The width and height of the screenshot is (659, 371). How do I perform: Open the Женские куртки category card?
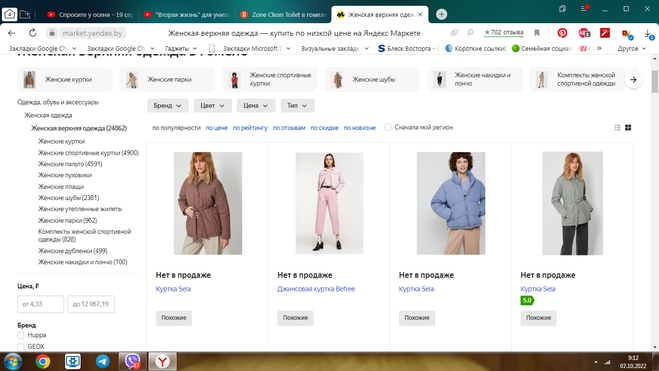[x=65, y=79]
